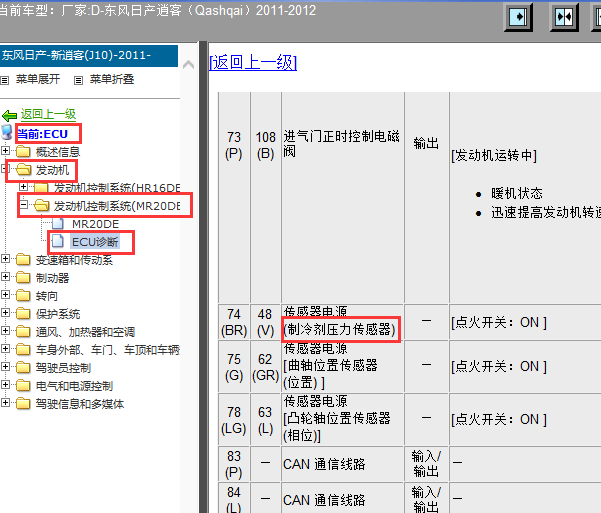Click the 108 (B) terminal cell
This screenshot has height=513, width=601.
tap(266, 197)
